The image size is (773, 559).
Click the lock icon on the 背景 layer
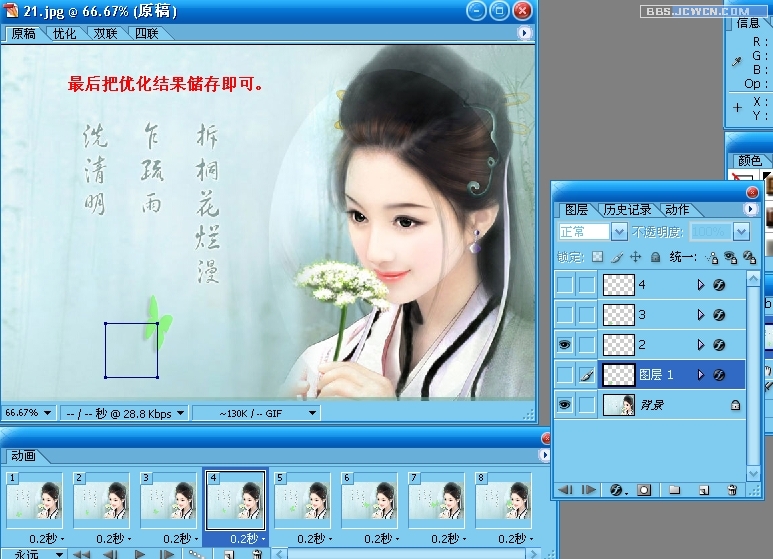735,405
